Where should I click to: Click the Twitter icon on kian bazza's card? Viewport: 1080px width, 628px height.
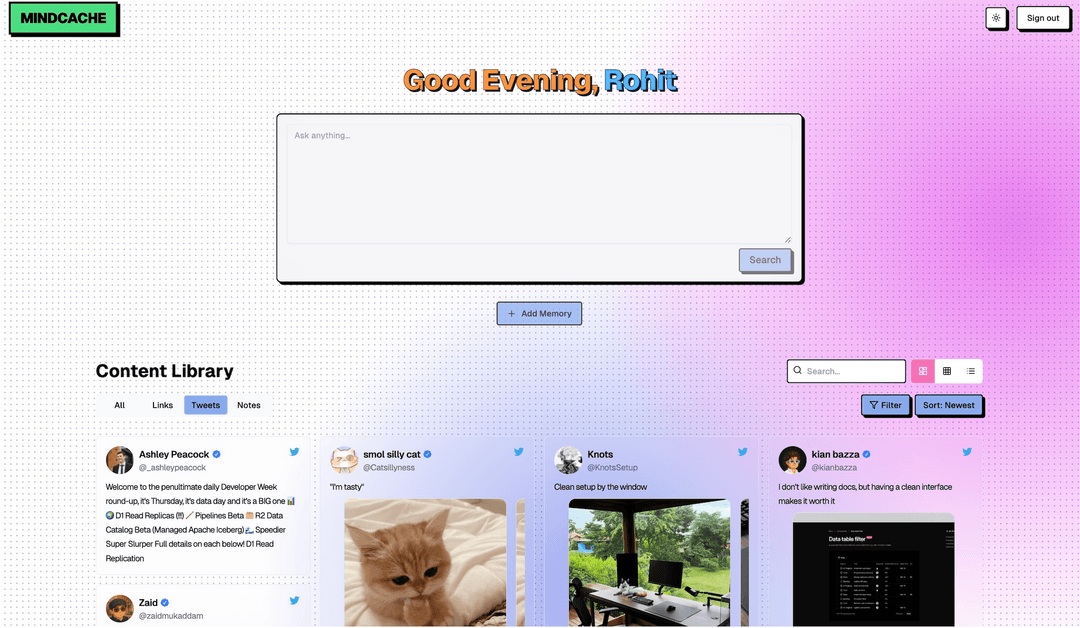pyautogui.click(x=967, y=452)
